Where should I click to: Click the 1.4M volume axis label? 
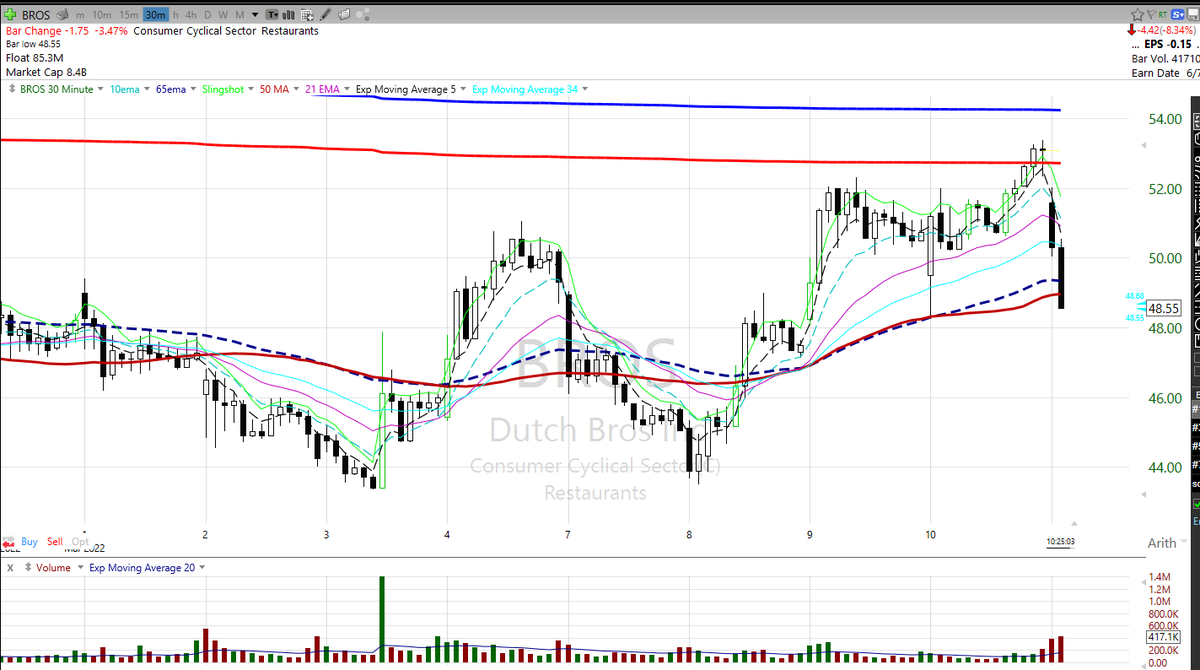pos(1160,579)
